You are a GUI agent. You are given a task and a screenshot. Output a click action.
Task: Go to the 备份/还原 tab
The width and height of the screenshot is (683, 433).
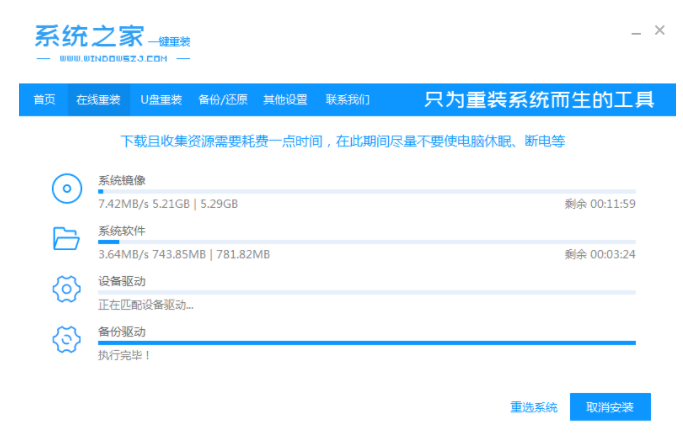coord(223,100)
